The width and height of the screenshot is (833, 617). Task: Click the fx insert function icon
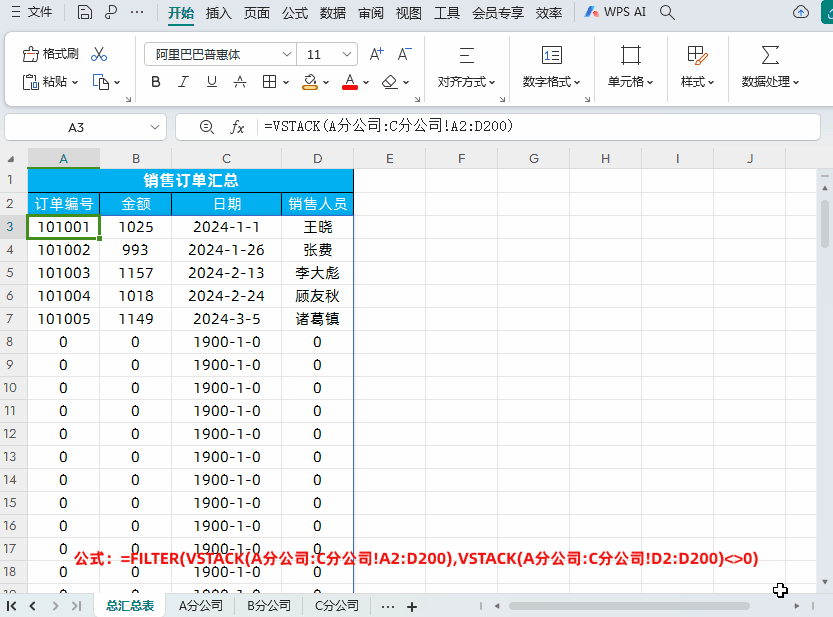[x=237, y=127]
